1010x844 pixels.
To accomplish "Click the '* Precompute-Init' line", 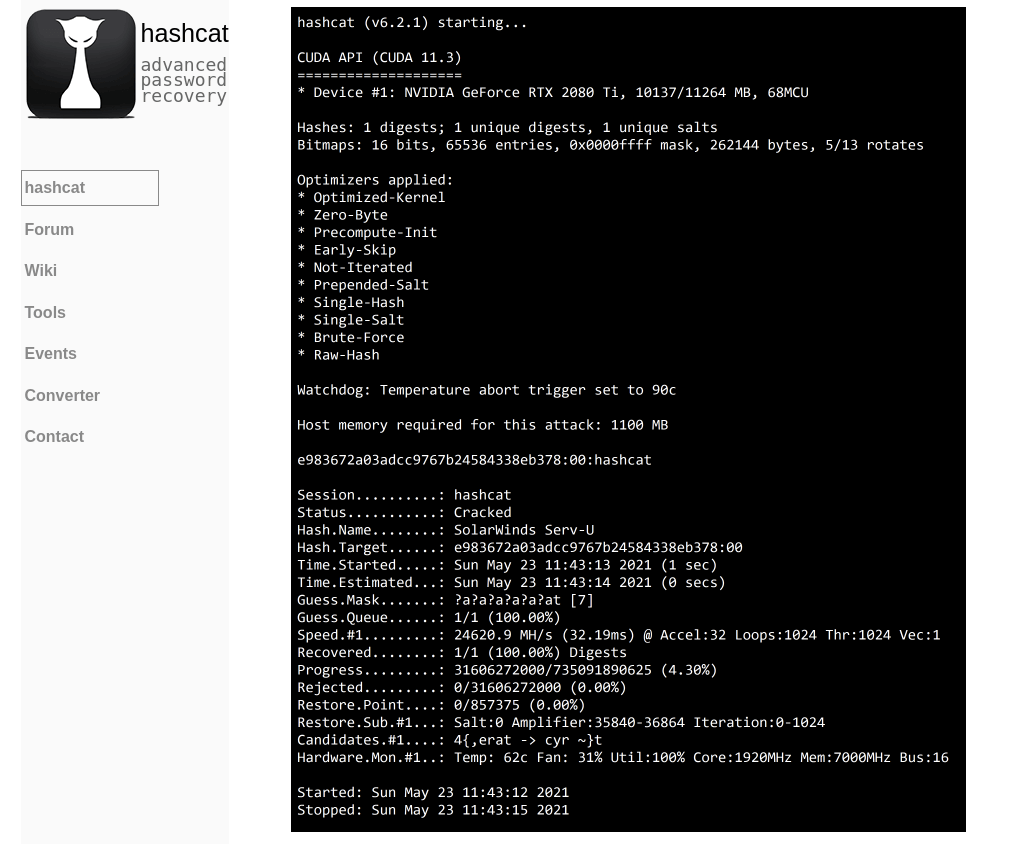I will 367,232.
